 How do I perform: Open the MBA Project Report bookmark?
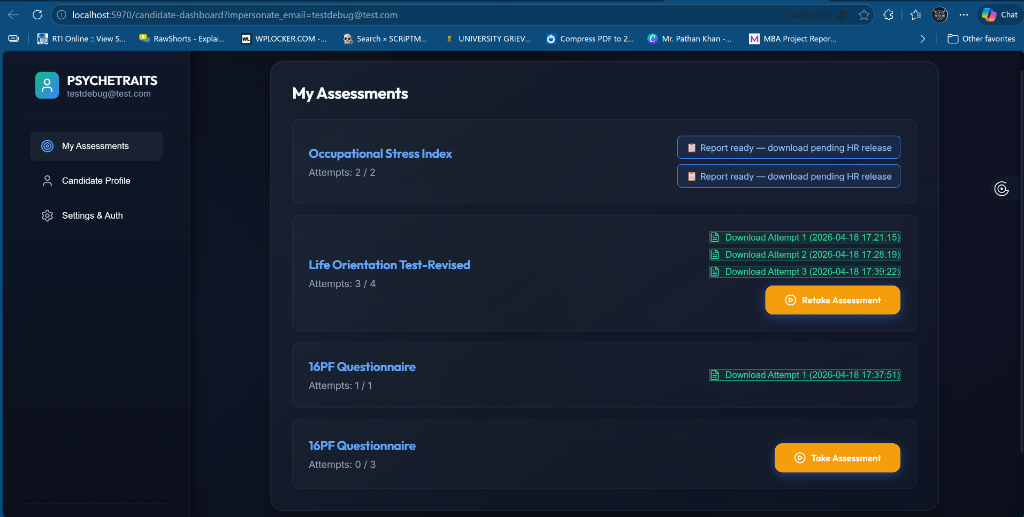792,39
